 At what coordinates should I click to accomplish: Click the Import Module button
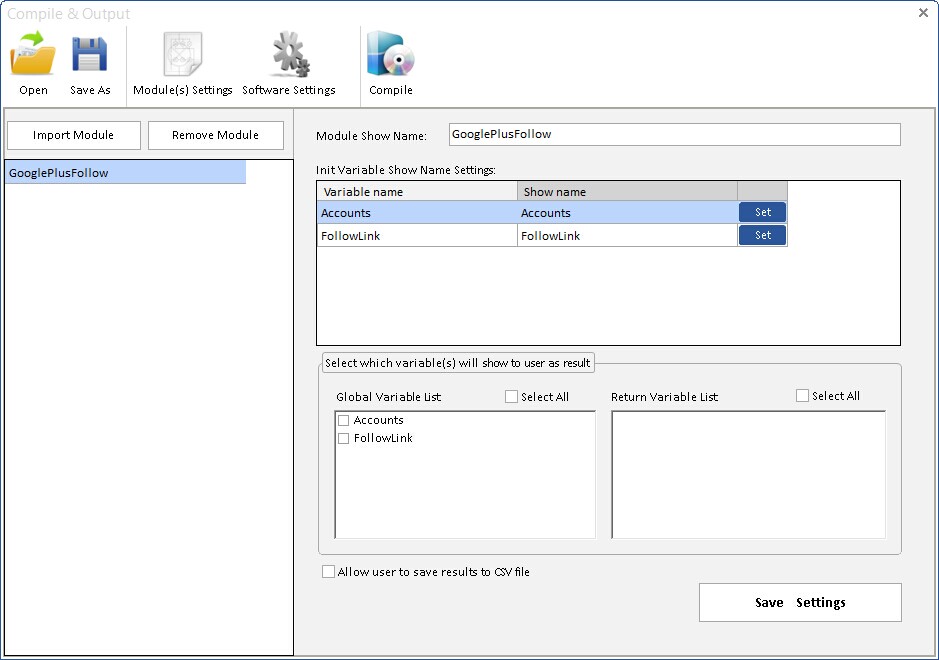point(73,135)
